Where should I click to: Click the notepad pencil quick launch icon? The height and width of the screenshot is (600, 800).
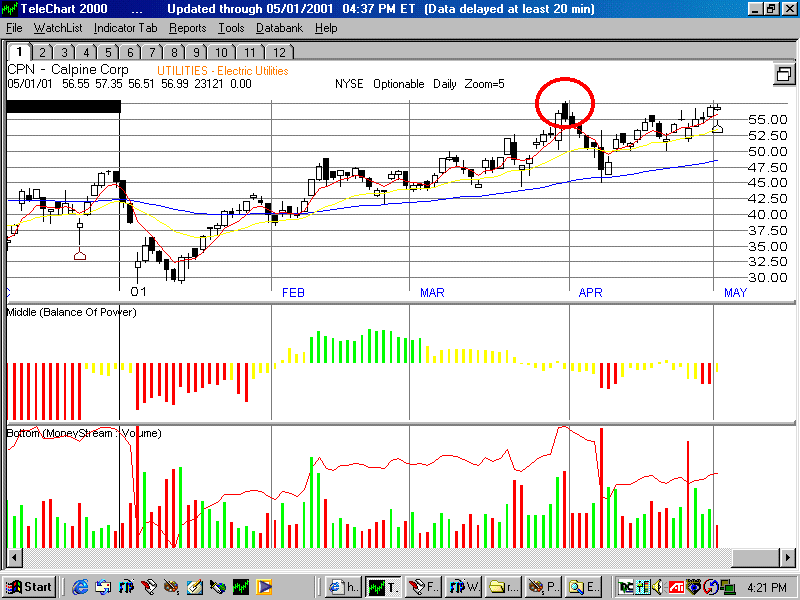click(x=195, y=587)
